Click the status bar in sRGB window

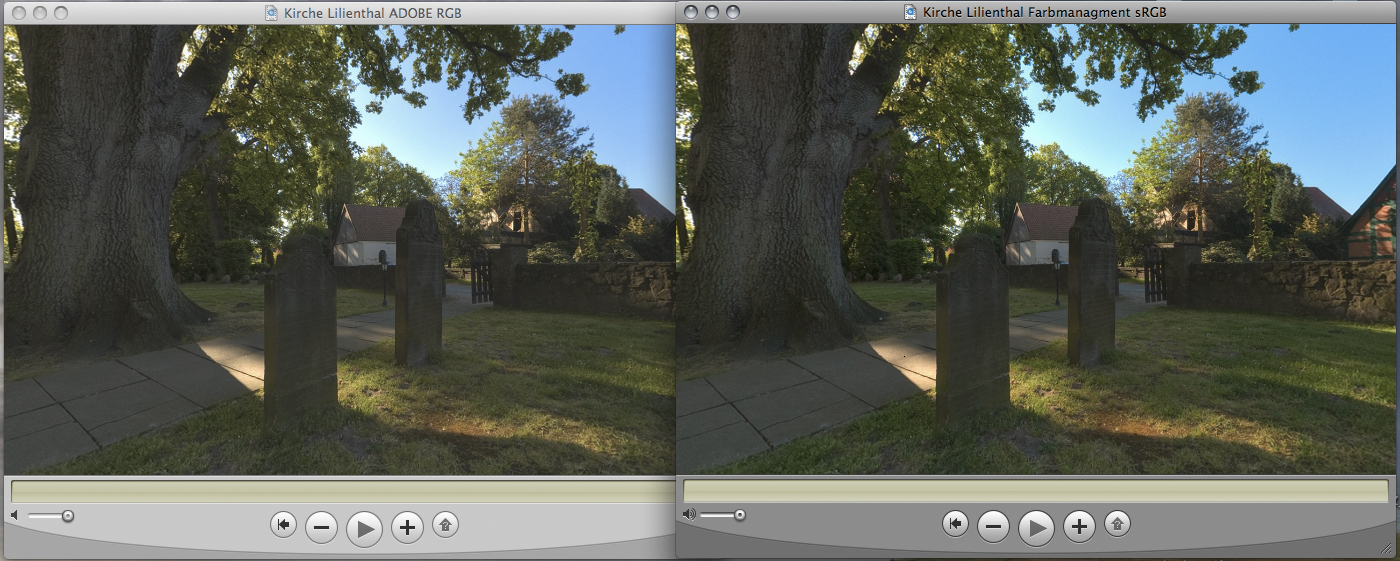[x=1035, y=491]
